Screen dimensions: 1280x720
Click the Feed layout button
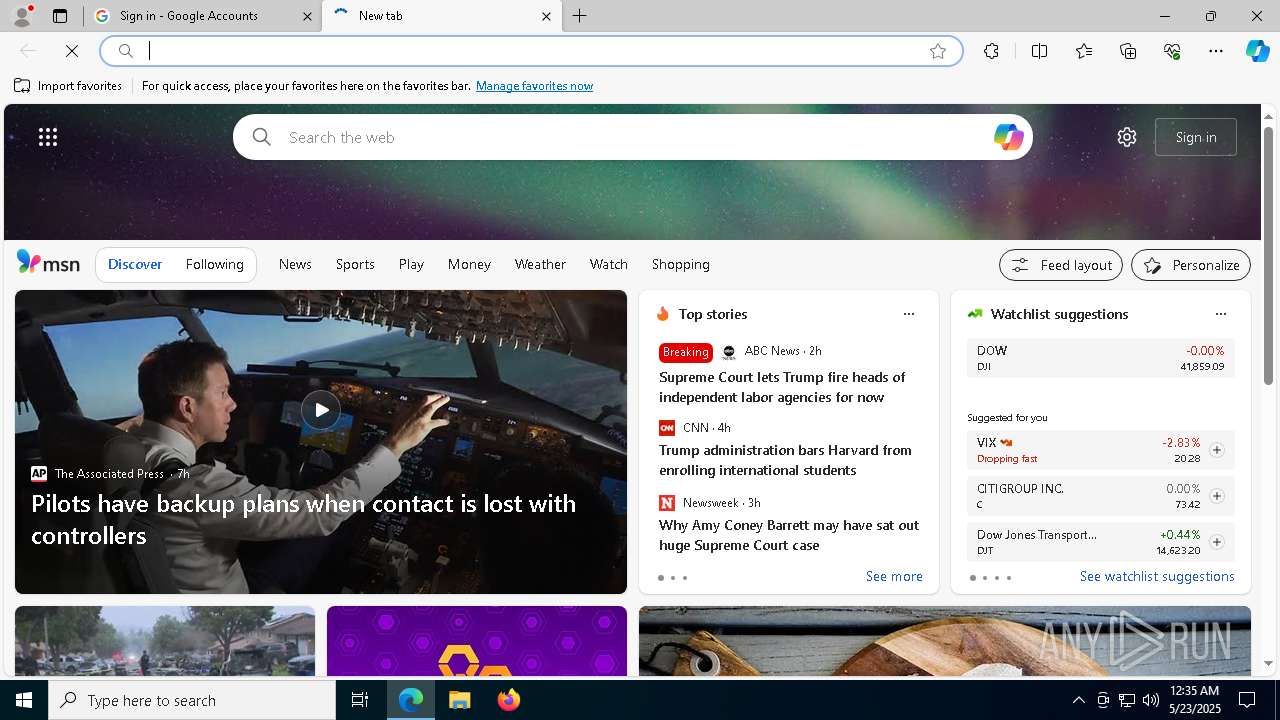[1061, 265]
